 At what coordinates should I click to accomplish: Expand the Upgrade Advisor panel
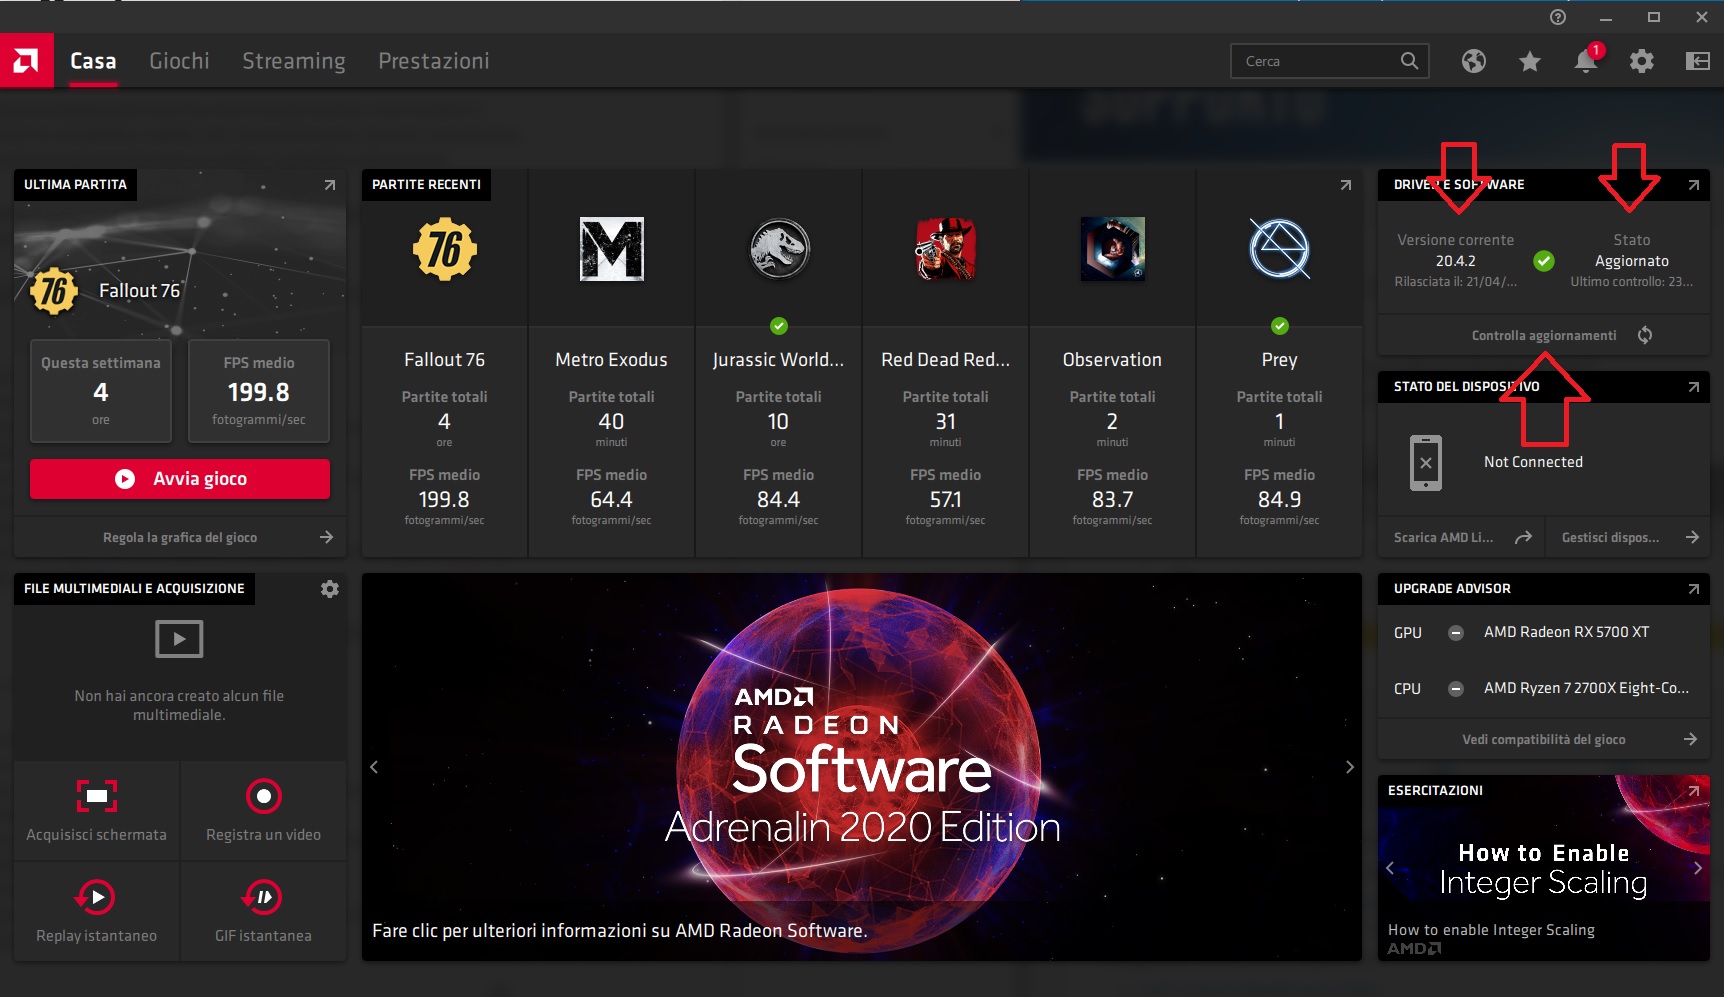[1693, 589]
